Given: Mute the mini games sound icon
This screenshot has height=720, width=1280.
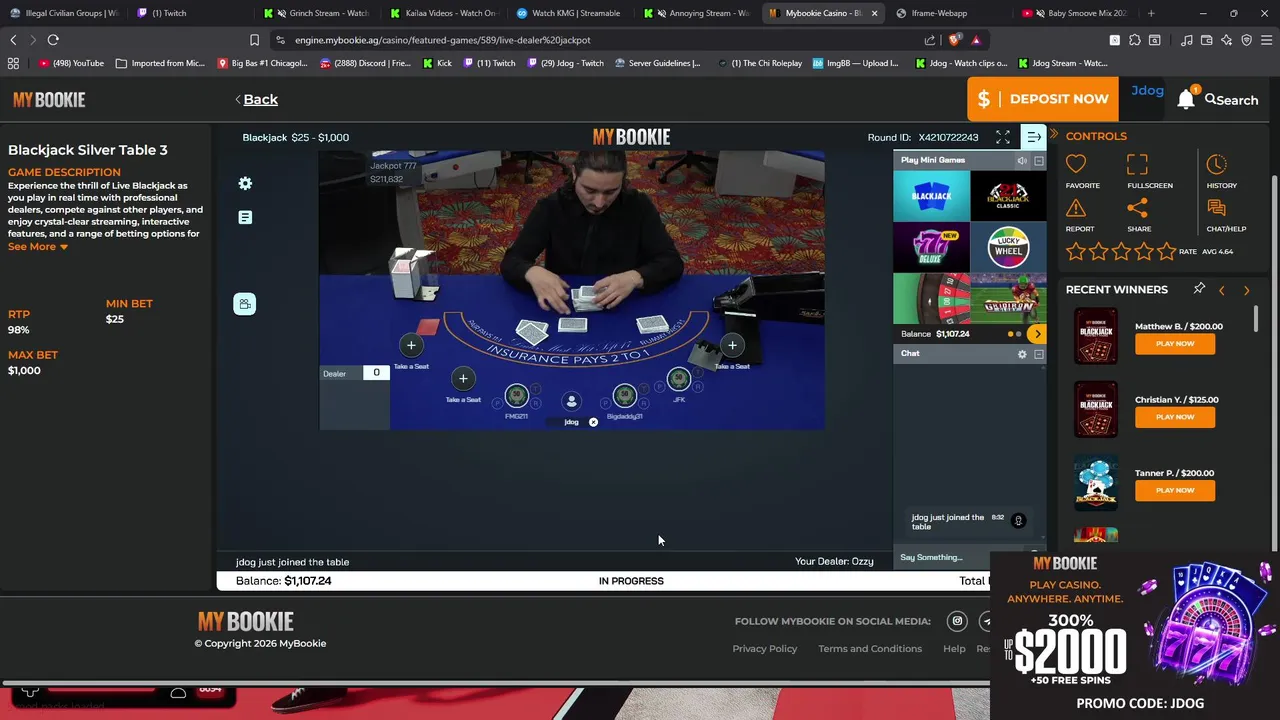Looking at the screenshot, I should coord(1022,160).
